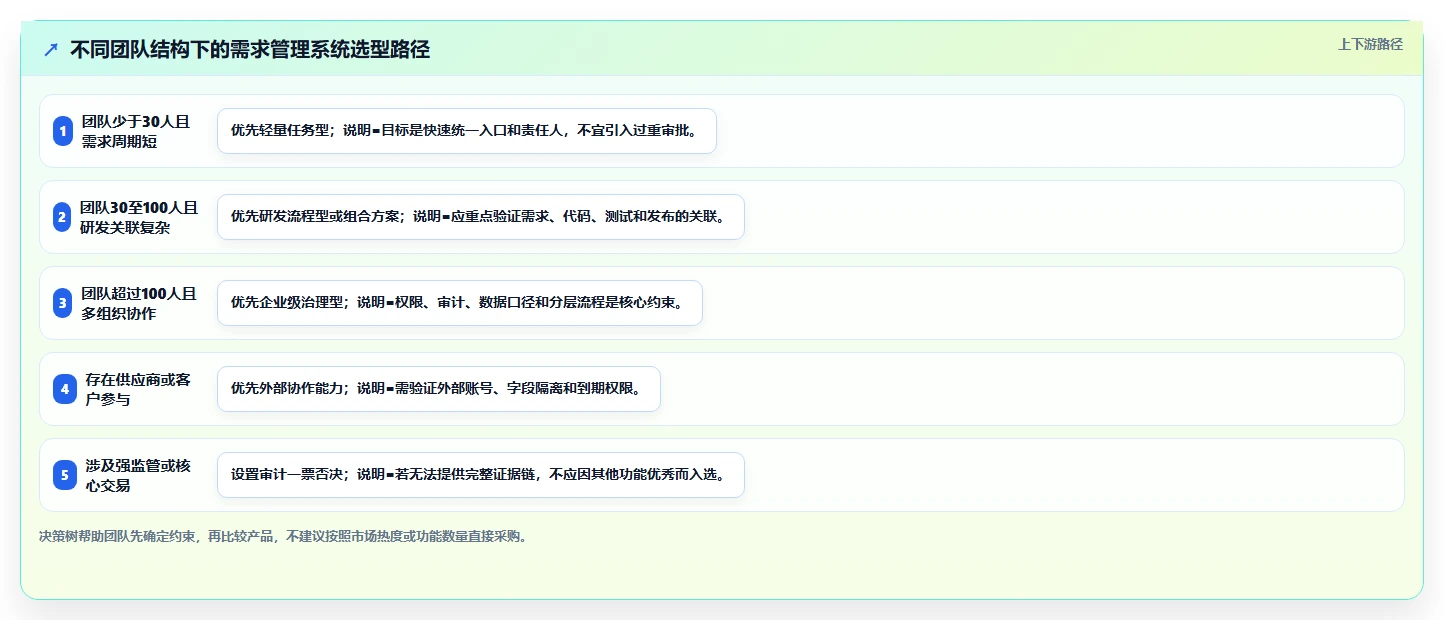The image size is (1444, 620).
Task: Click step number badge 3
Action: 63,303
